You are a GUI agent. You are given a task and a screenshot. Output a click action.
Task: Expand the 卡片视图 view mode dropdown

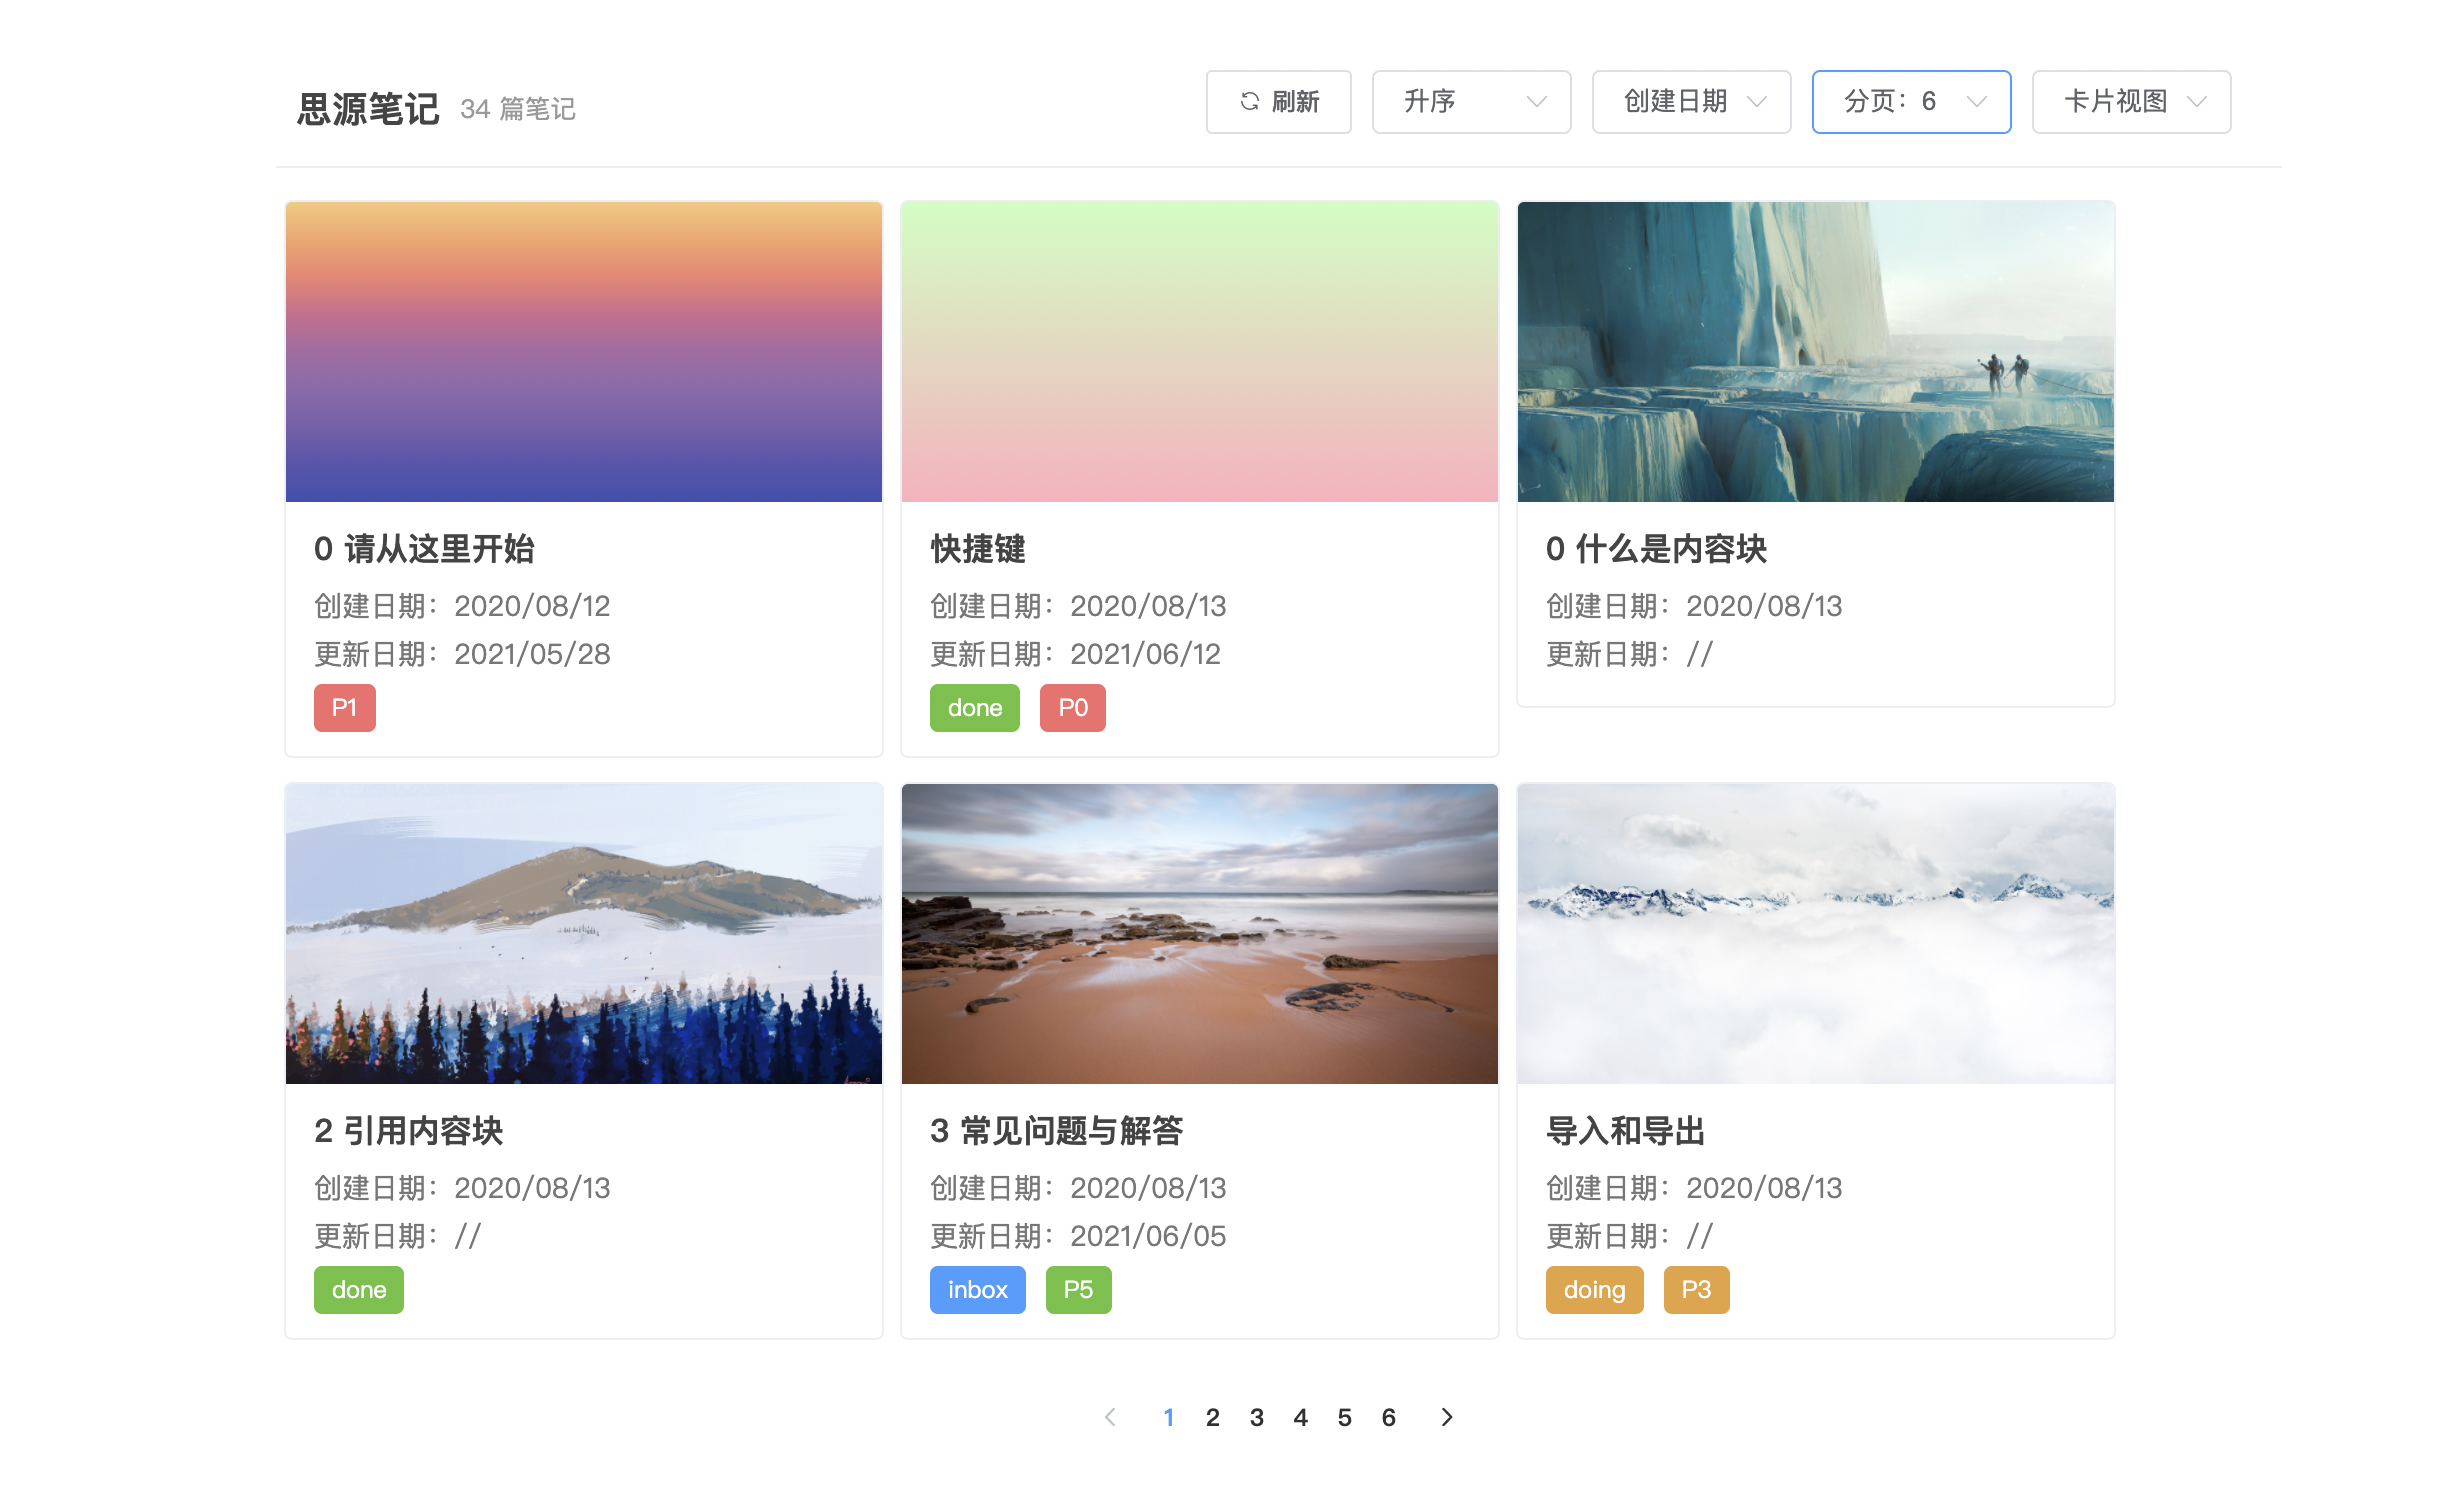pyautogui.click(x=2131, y=101)
